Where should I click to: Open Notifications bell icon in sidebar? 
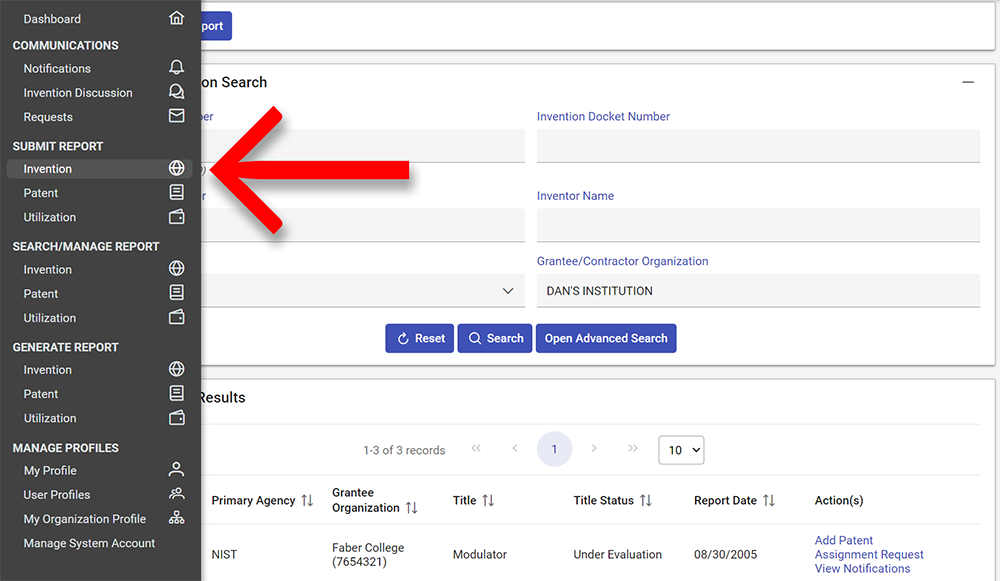pyautogui.click(x=177, y=68)
